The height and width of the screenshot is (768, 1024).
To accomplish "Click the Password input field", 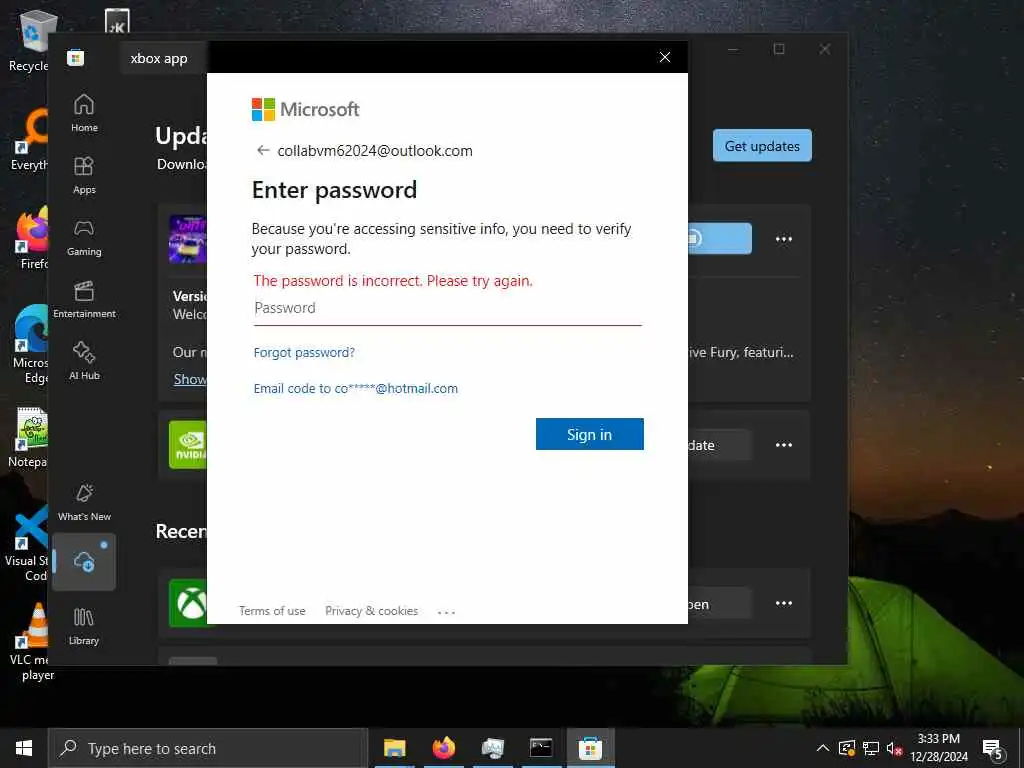I will coord(447,308).
